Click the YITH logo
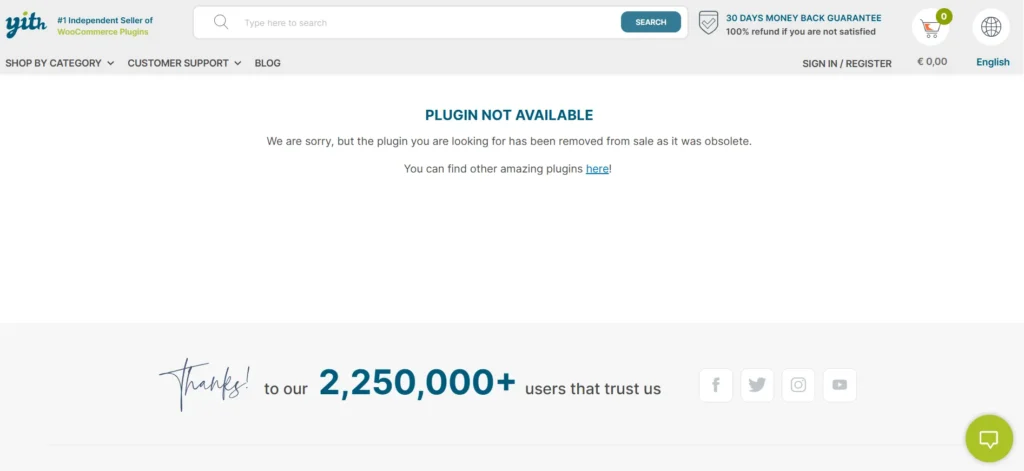Screen dimensions: 1024x471 tap(26, 24)
